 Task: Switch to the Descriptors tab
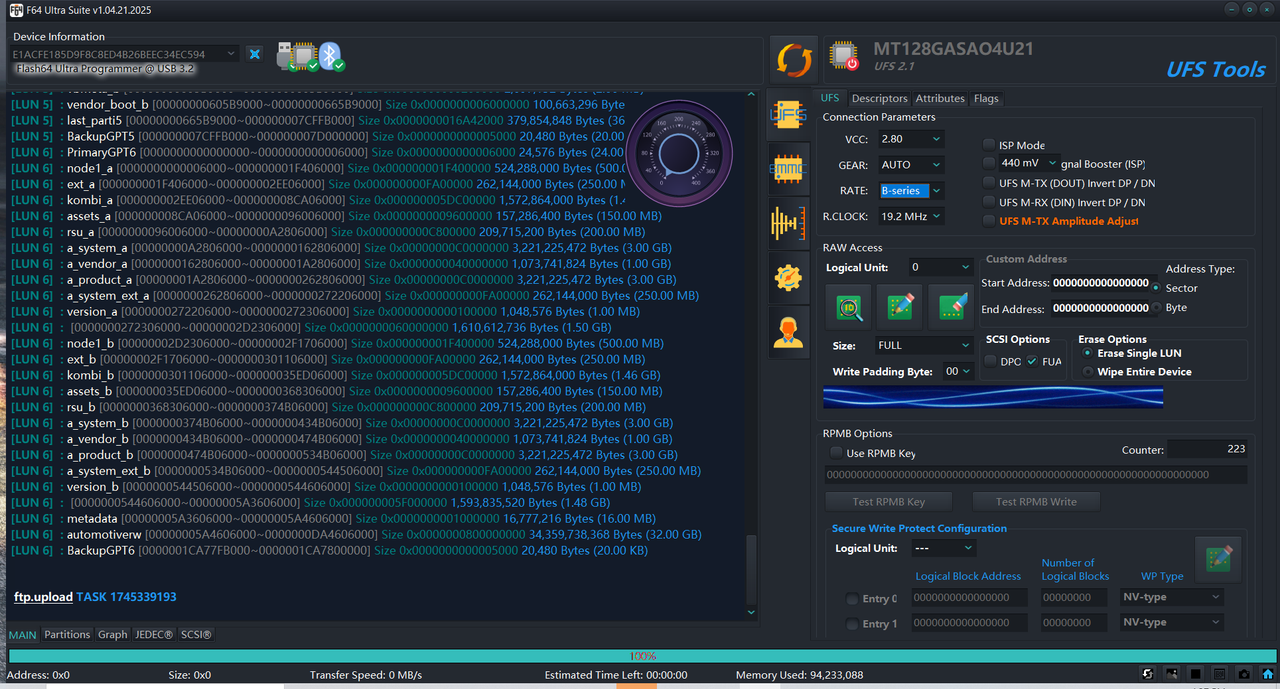(879, 99)
